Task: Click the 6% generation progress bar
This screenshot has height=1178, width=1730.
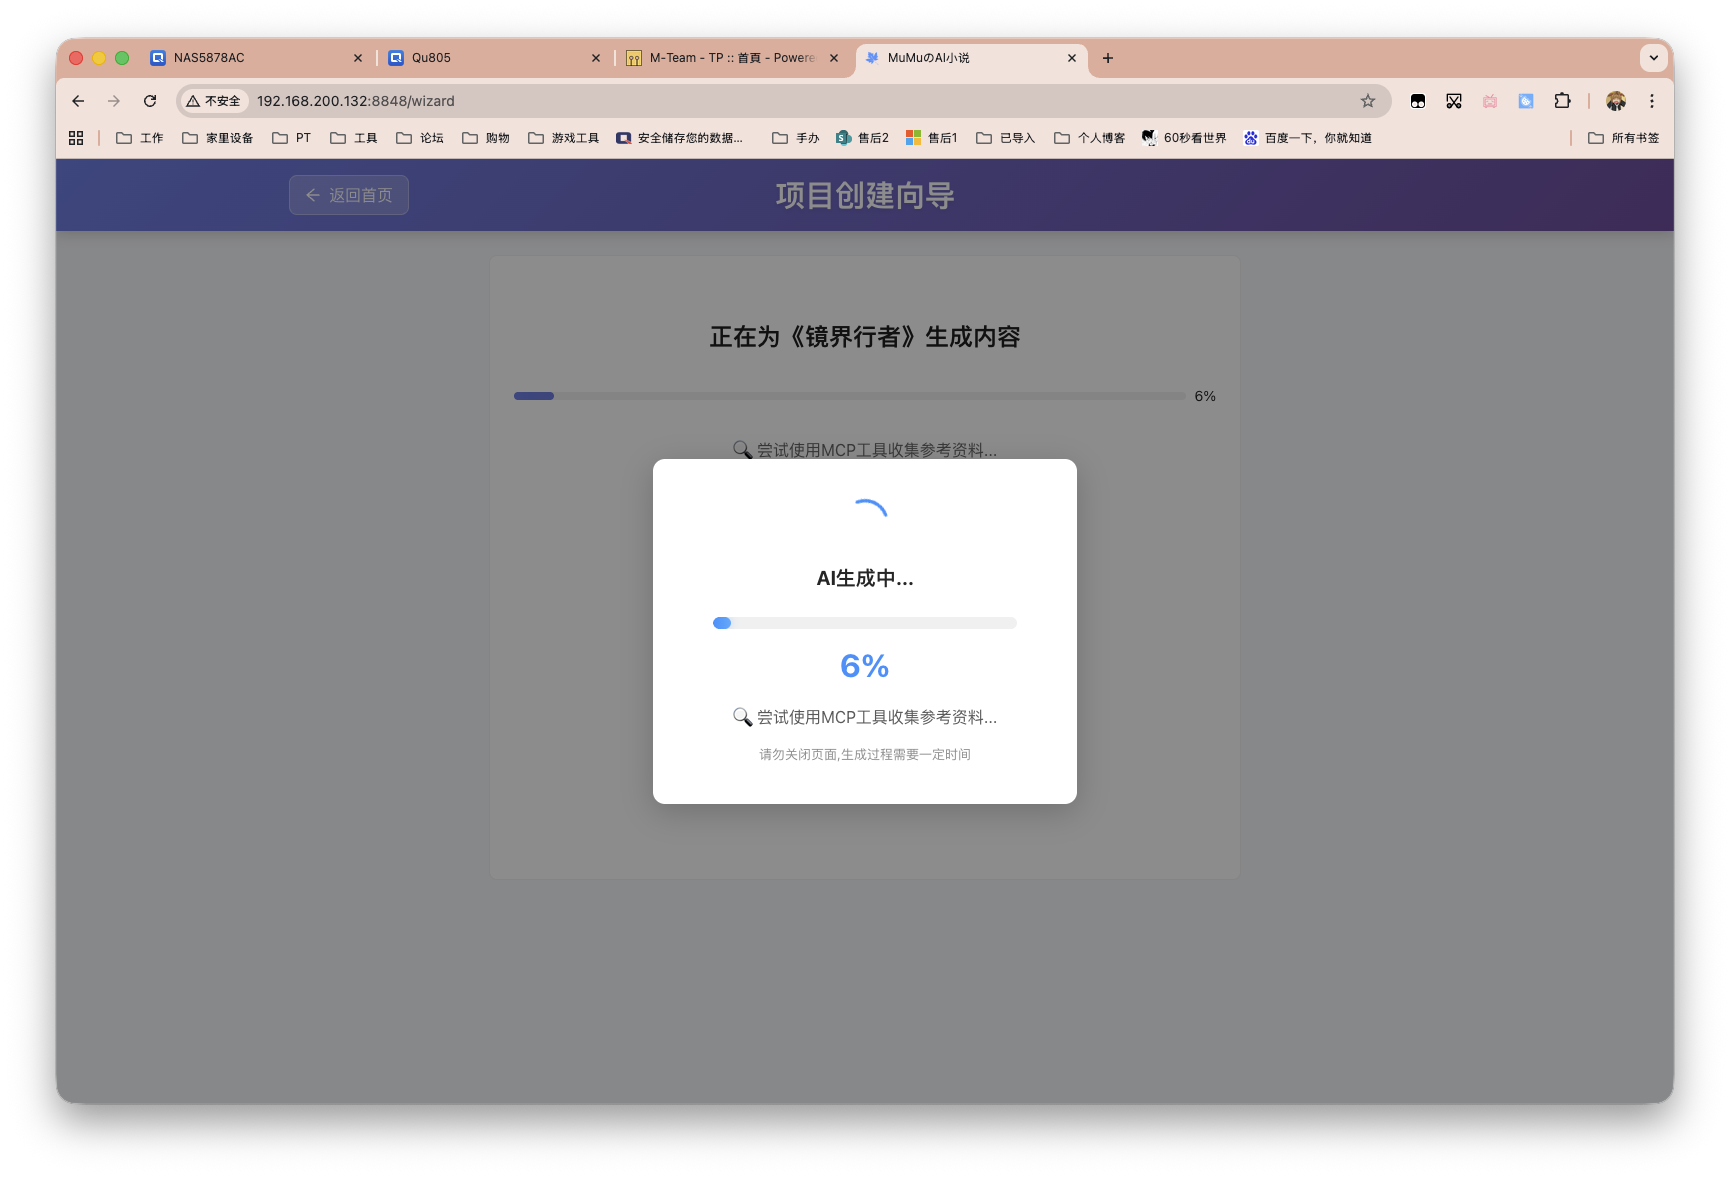Action: (864, 623)
